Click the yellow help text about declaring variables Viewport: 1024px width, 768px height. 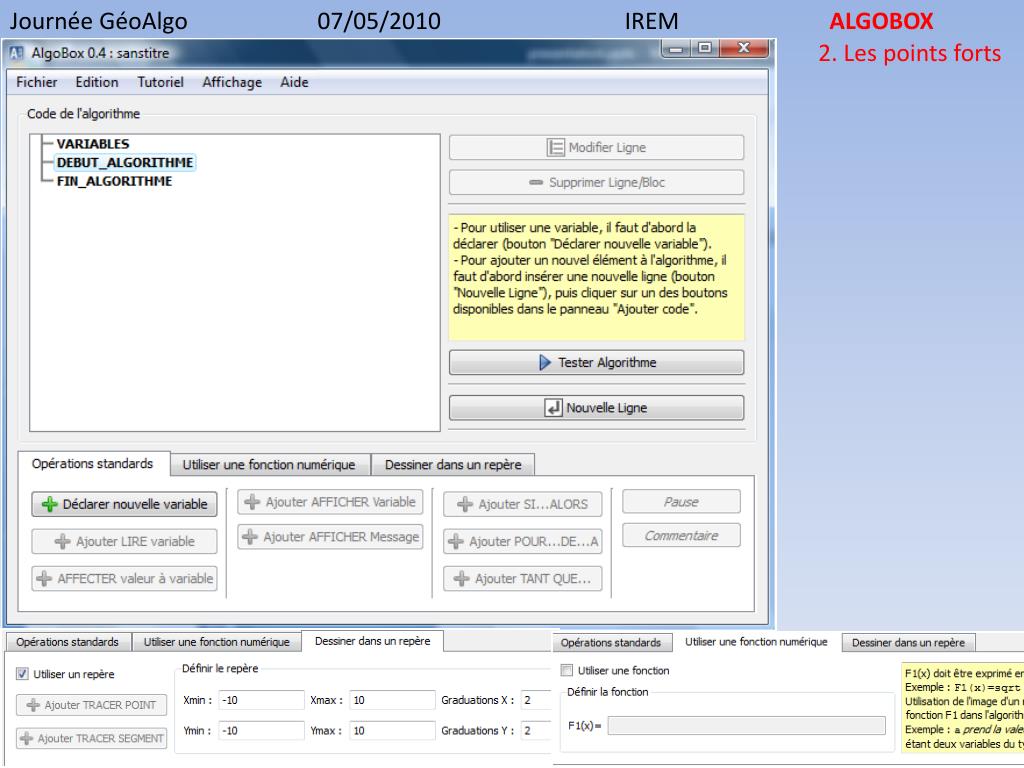click(x=596, y=277)
